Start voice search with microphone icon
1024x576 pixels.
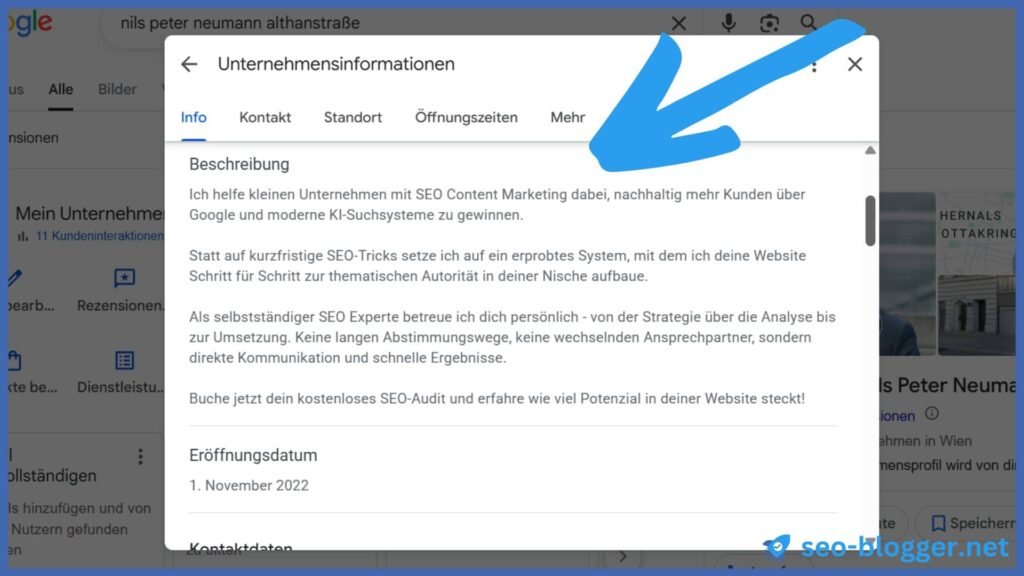pos(728,23)
